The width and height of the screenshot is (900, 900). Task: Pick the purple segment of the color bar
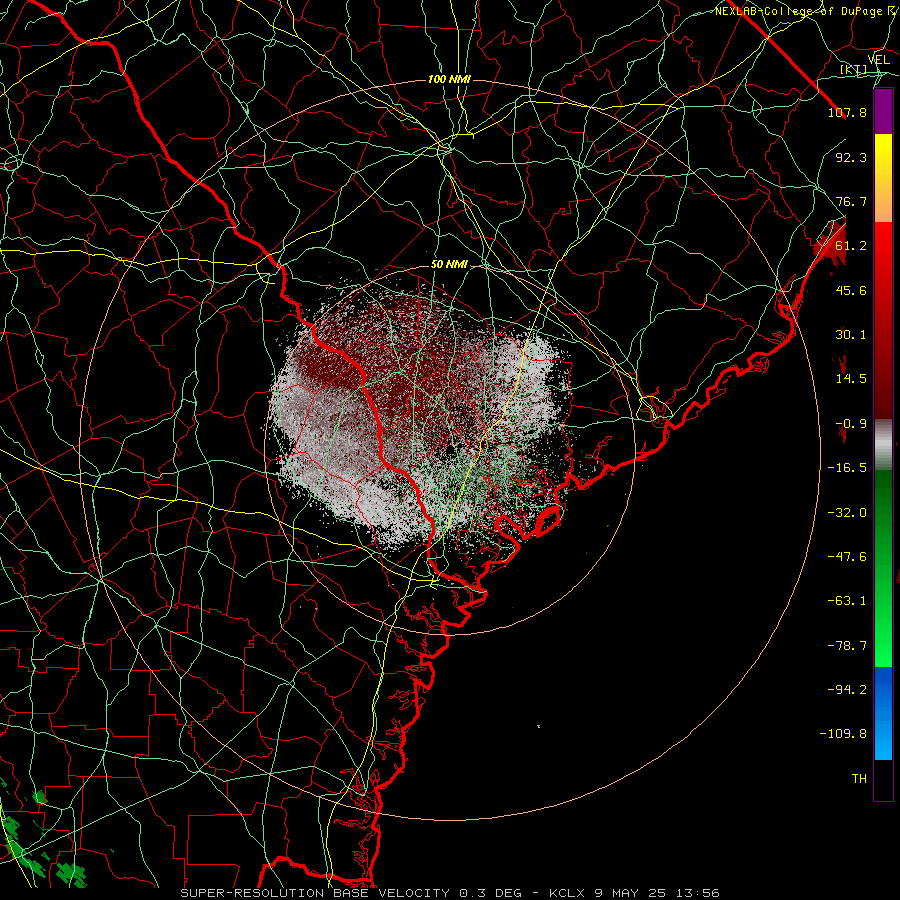click(883, 112)
